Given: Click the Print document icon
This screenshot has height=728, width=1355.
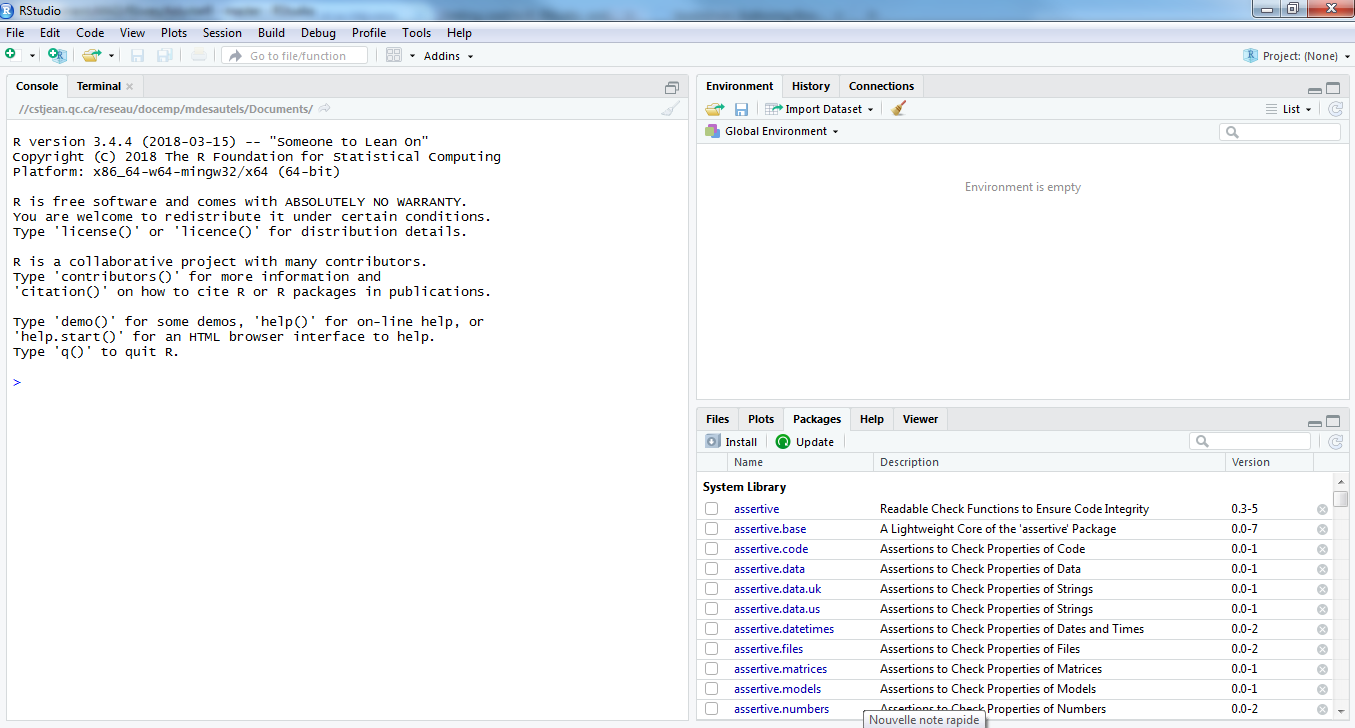Looking at the screenshot, I should pyautogui.click(x=199, y=55).
